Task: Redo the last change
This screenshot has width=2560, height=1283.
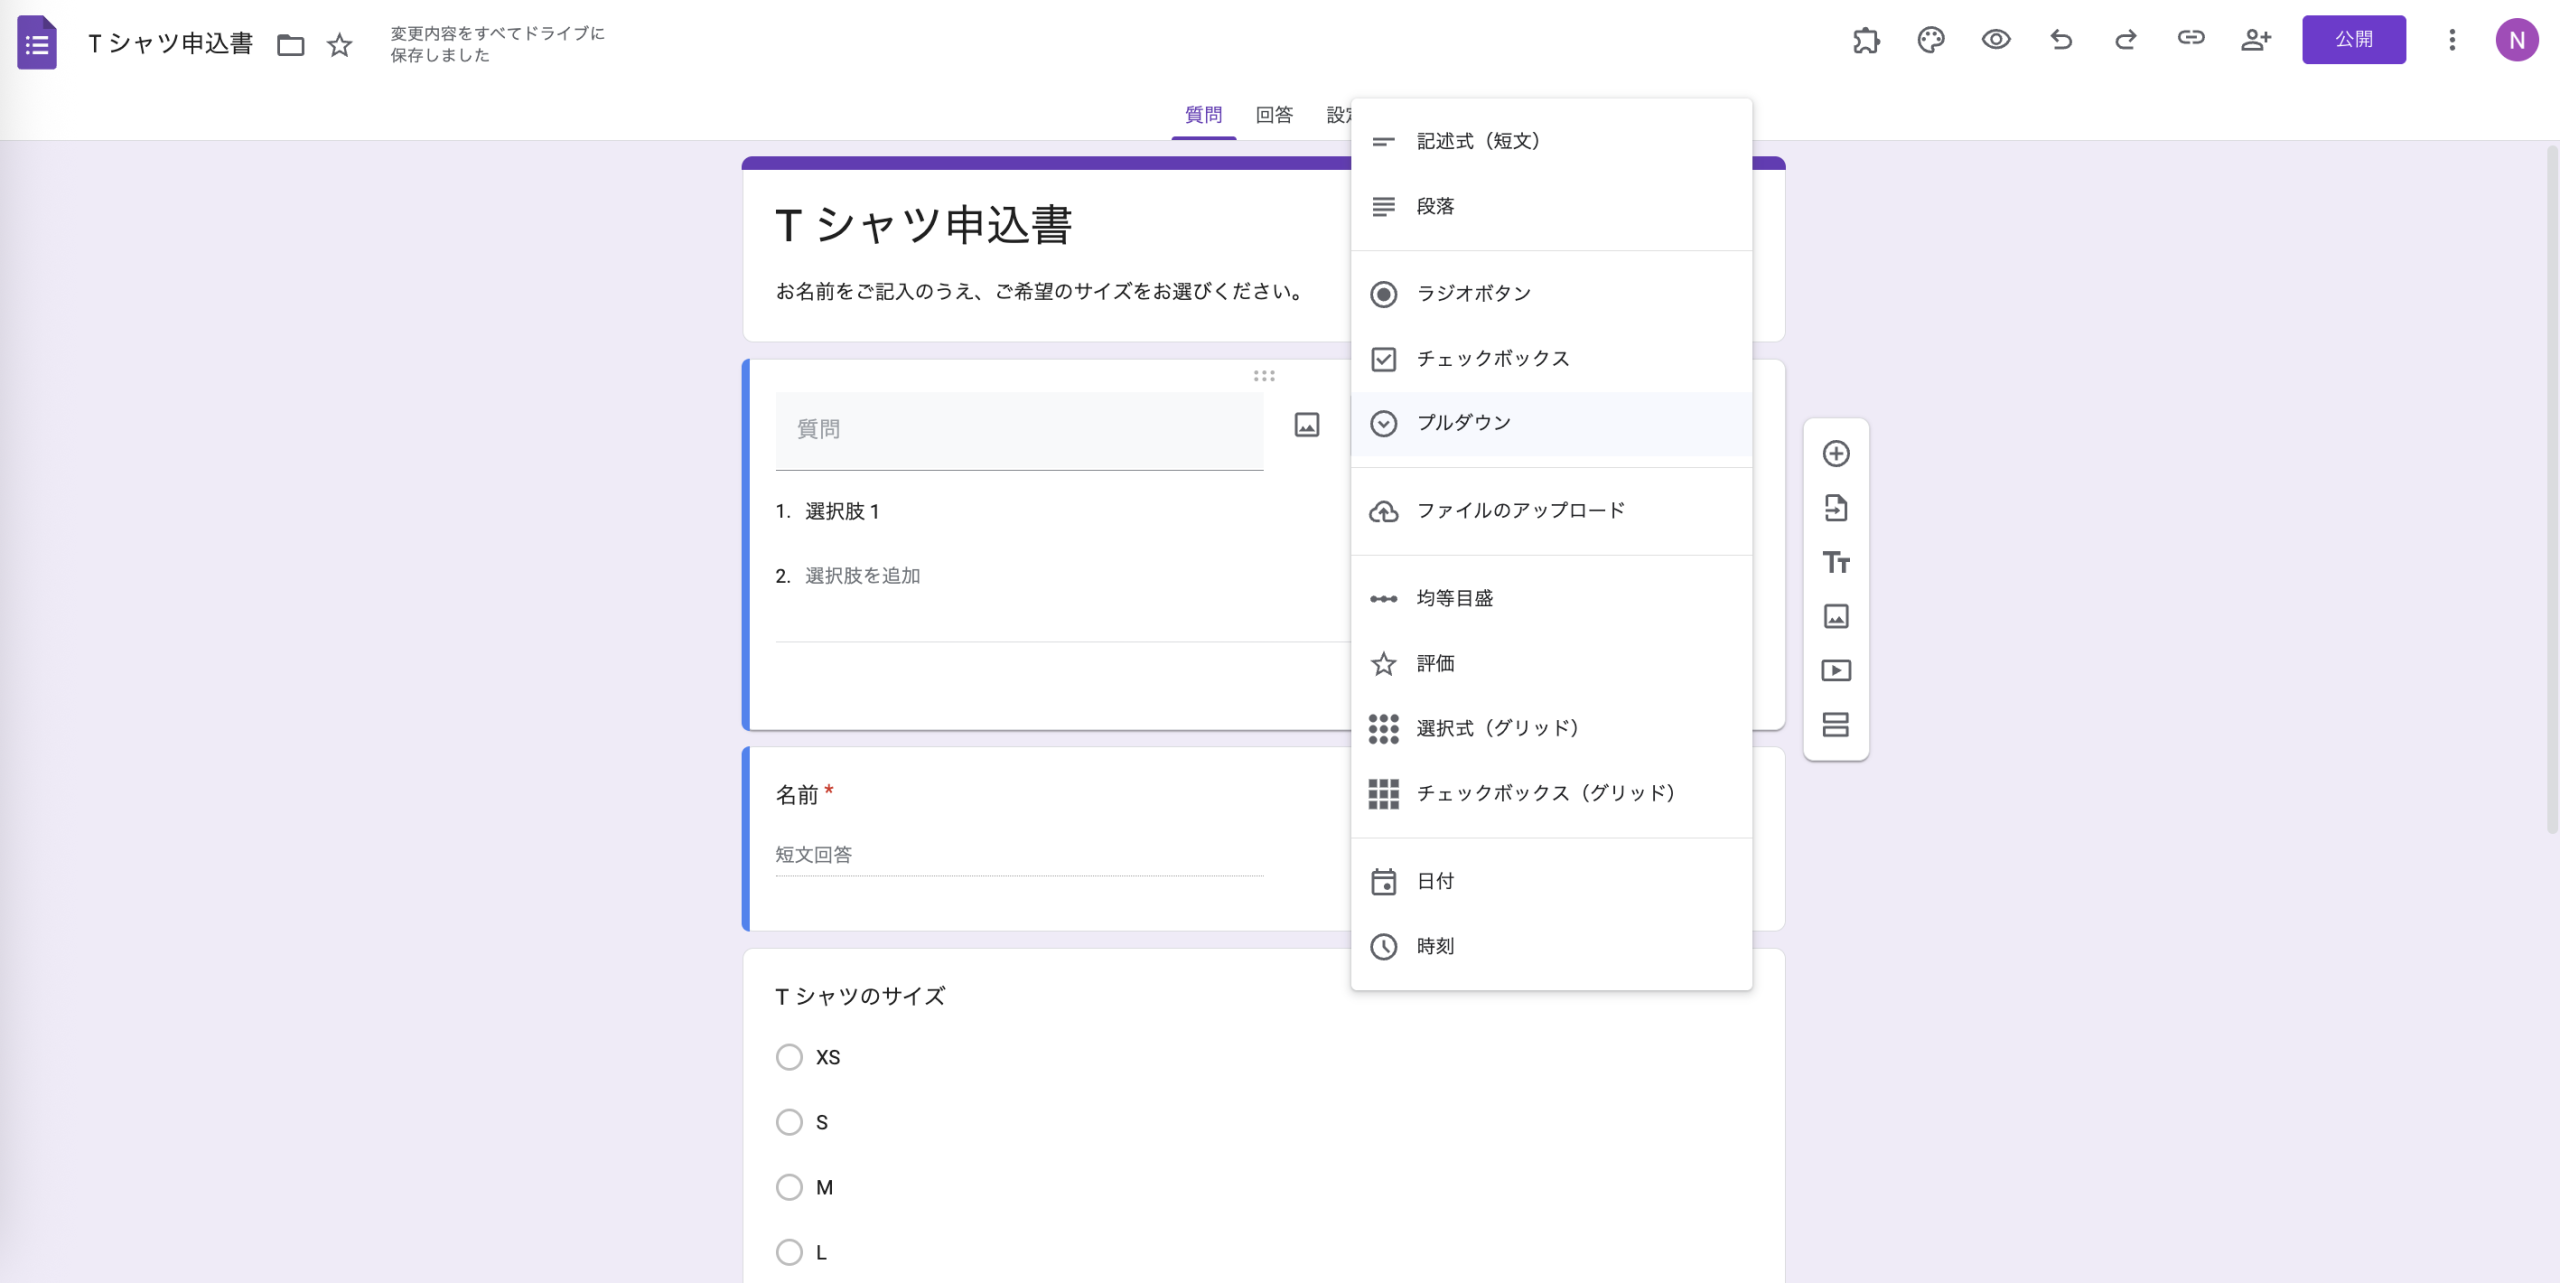Action: tap(2126, 40)
